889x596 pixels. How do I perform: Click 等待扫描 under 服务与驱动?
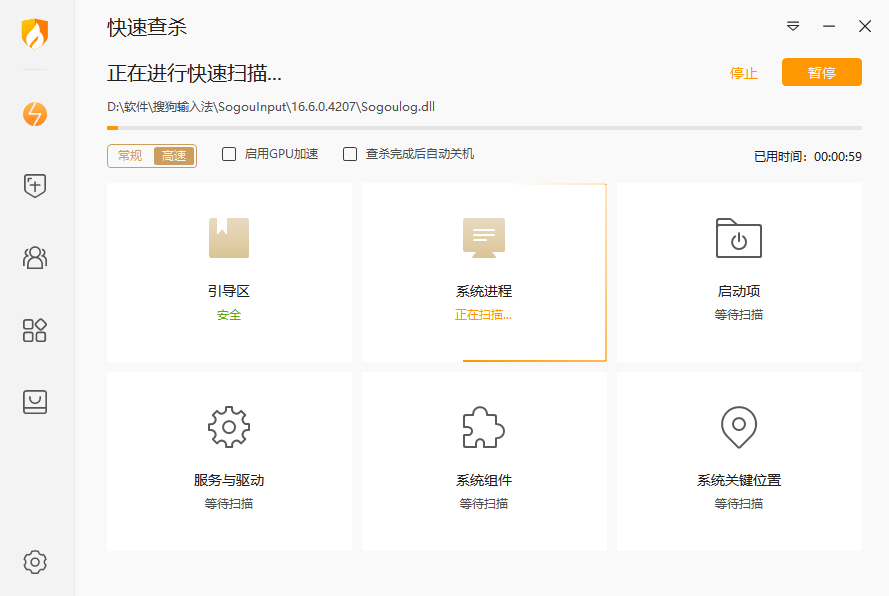tap(229, 504)
